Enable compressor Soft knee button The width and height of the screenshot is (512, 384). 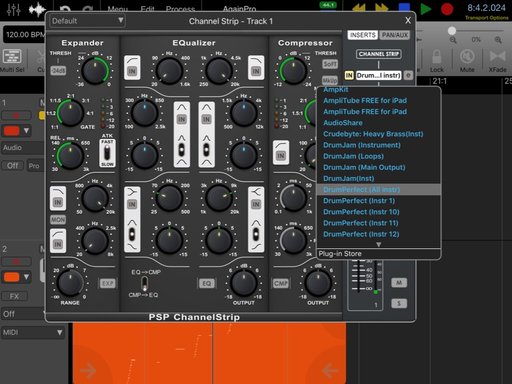tap(329, 64)
